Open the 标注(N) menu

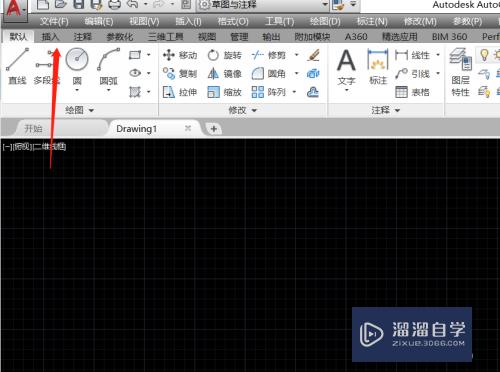pyautogui.click(x=372, y=22)
